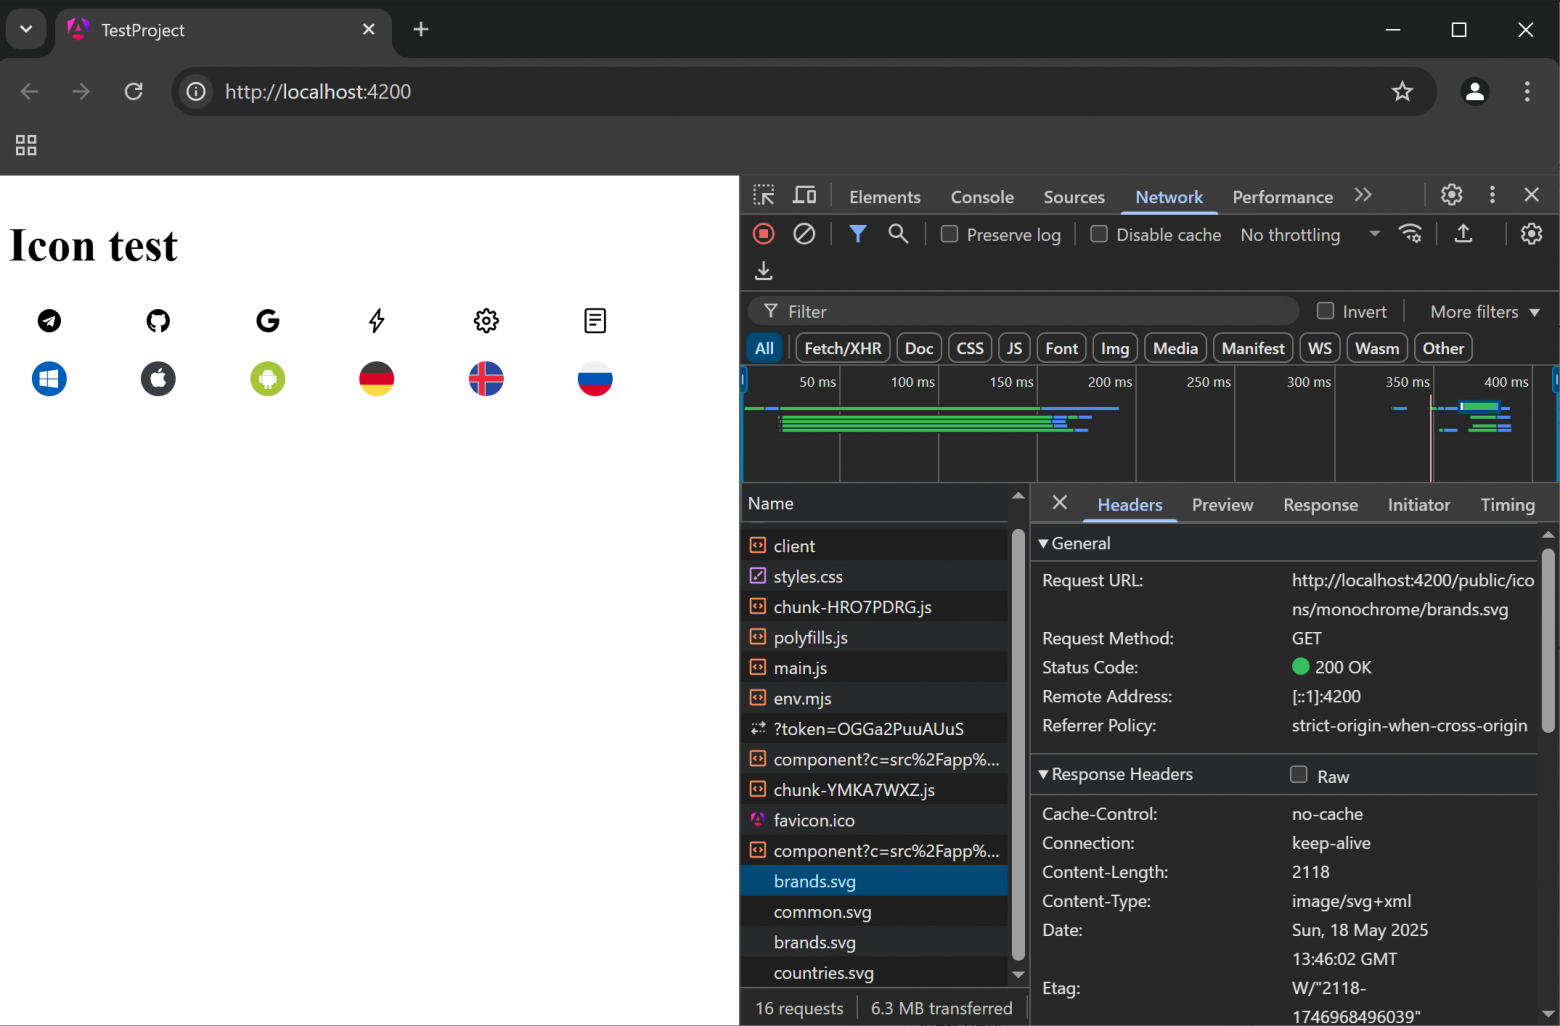This screenshot has width=1560, height=1026.
Task: Filter requests by Fetch/XHR
Action: click(842, 348)
